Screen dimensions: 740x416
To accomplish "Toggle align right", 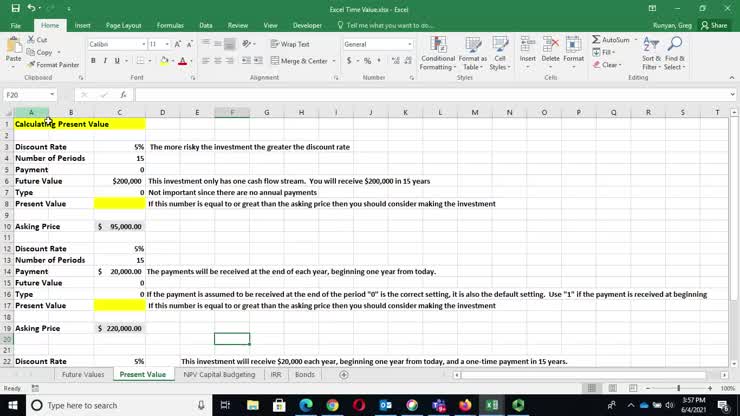I will tap(229, 61).
